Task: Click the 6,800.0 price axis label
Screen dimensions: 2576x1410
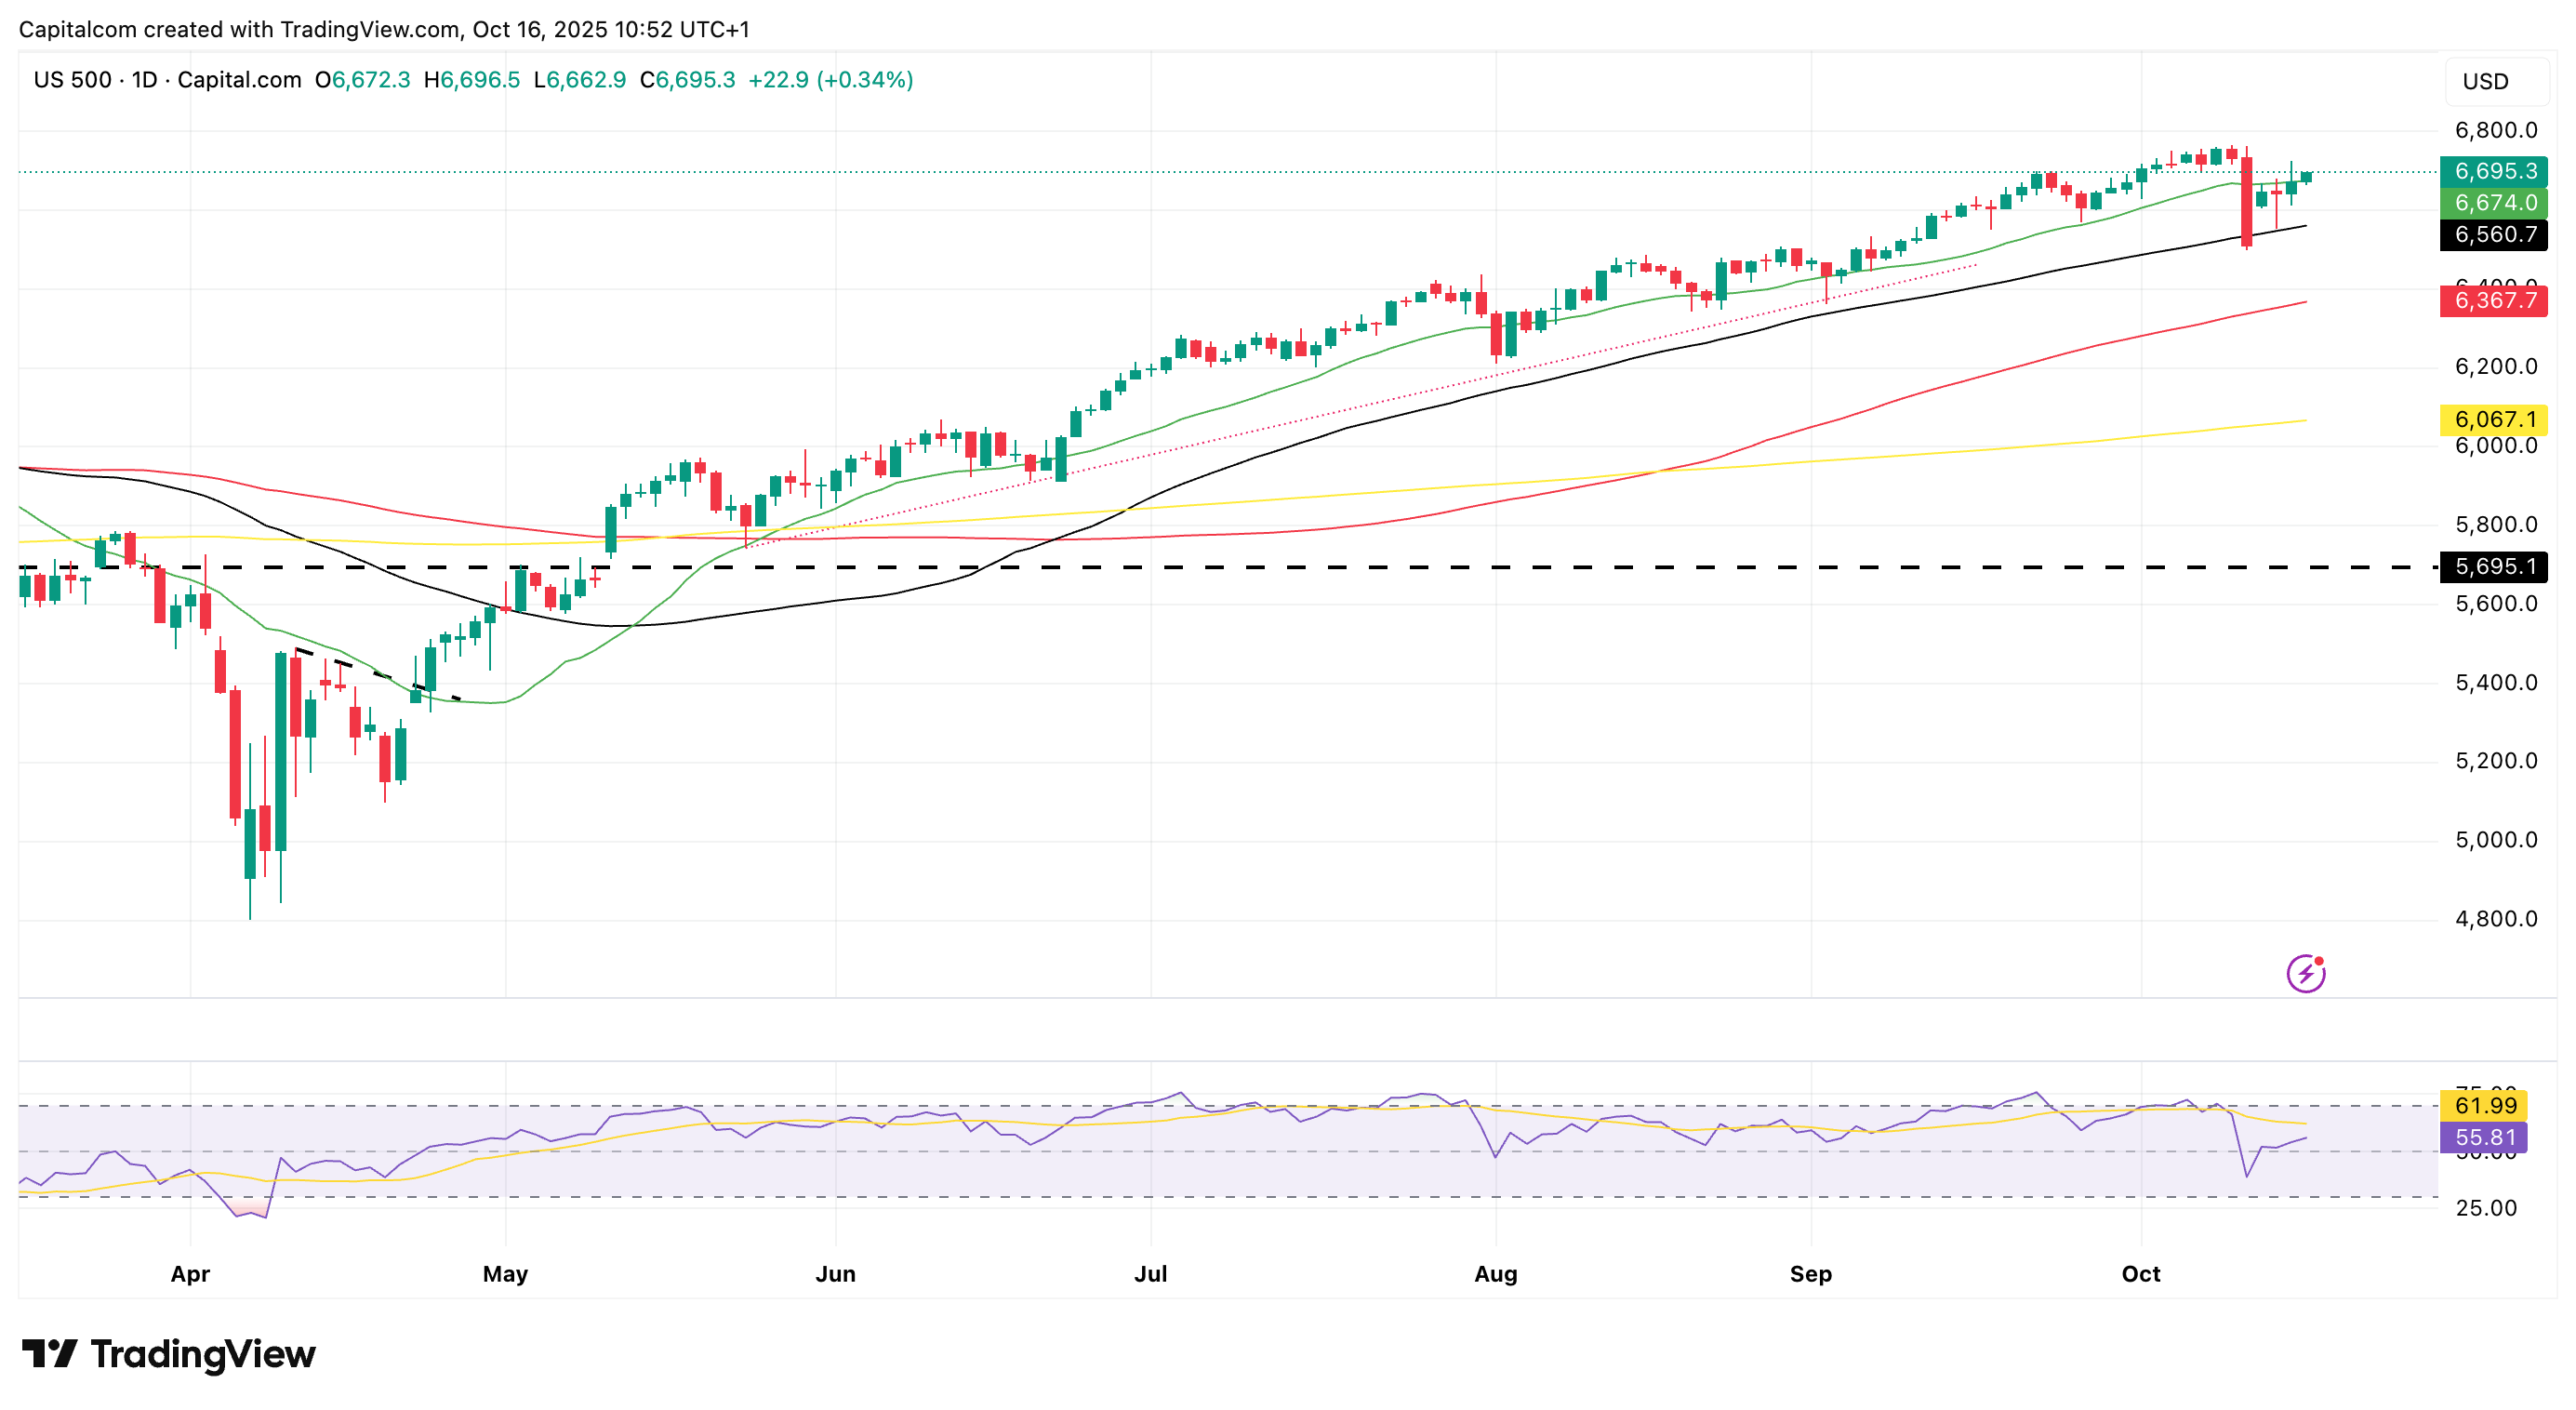Action: coord(2495,130)
